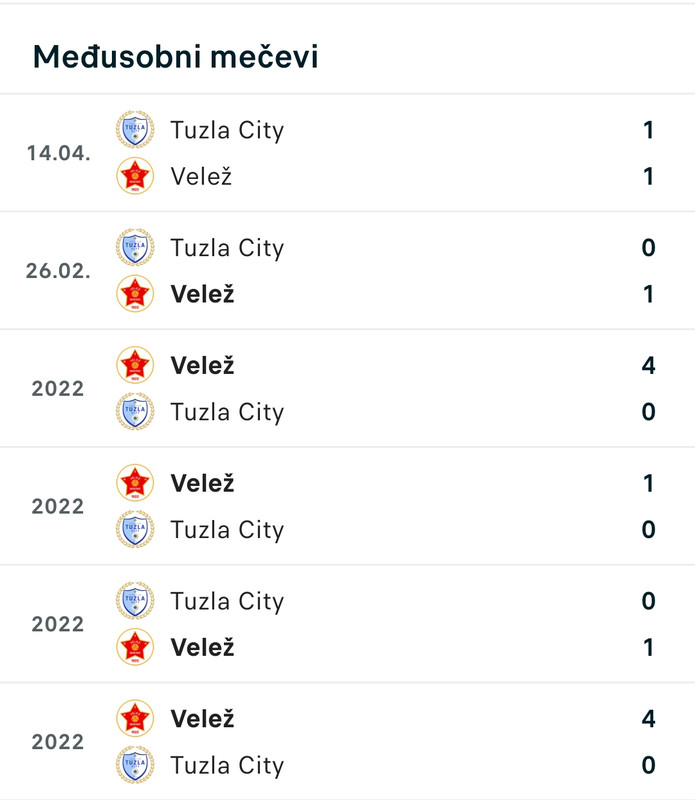
Task: Click Velež score 4 in first 2022 match
Action: [648, 365]
